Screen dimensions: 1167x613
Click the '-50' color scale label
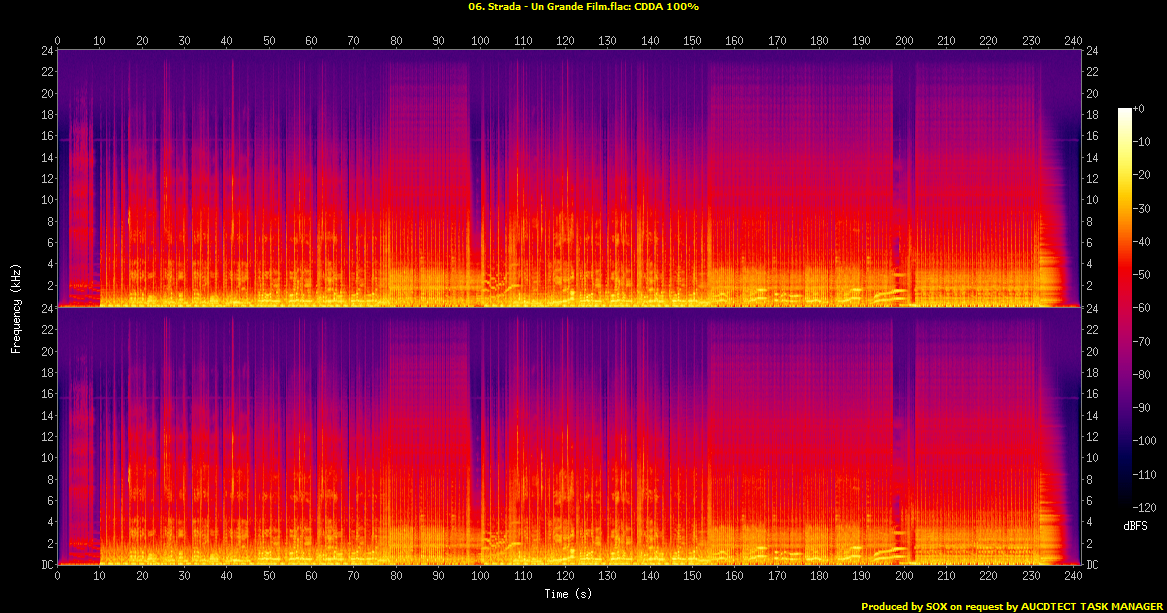(1141, 275)
